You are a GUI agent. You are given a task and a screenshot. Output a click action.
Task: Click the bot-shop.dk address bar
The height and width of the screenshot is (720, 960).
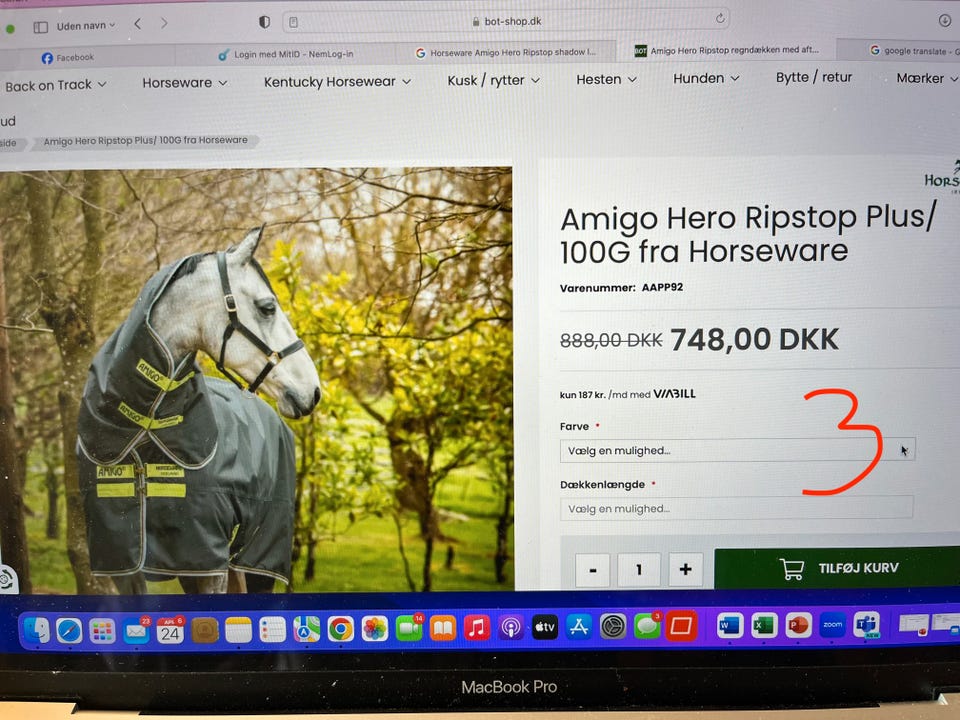click(x=506, y=21)
